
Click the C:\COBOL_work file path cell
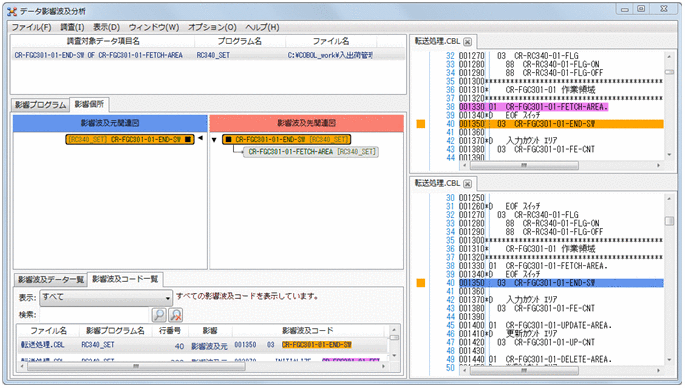pos(330,55)
